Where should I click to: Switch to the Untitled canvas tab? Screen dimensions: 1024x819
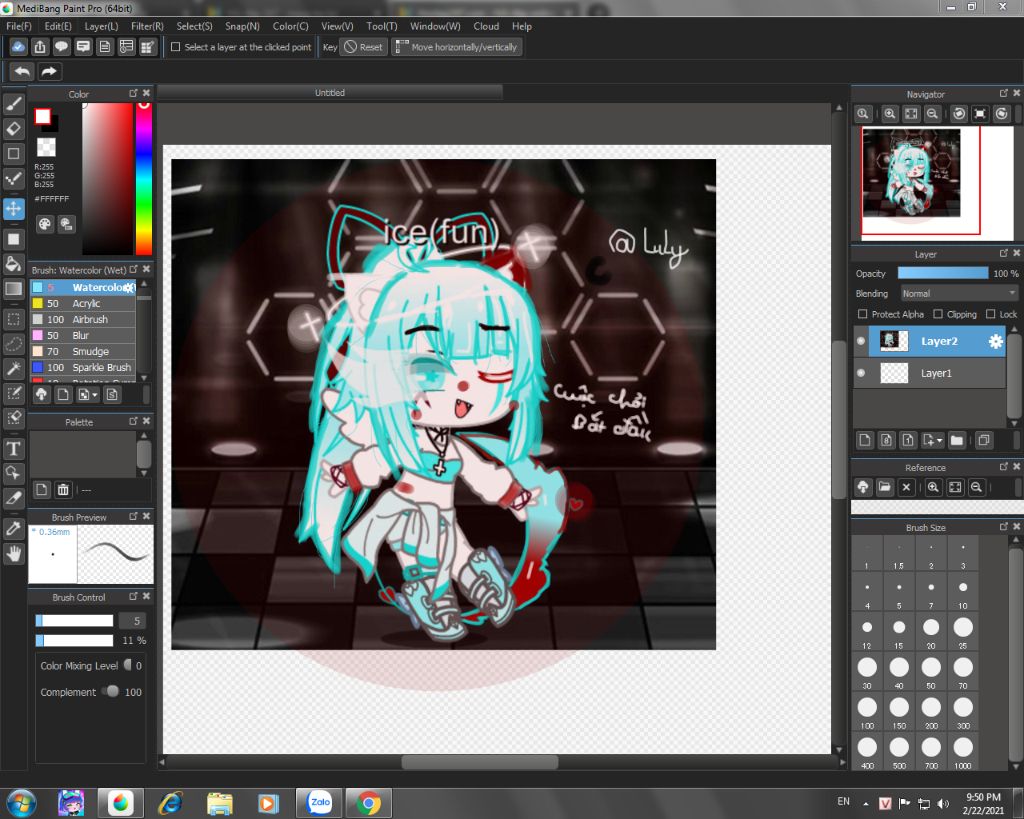330,93
